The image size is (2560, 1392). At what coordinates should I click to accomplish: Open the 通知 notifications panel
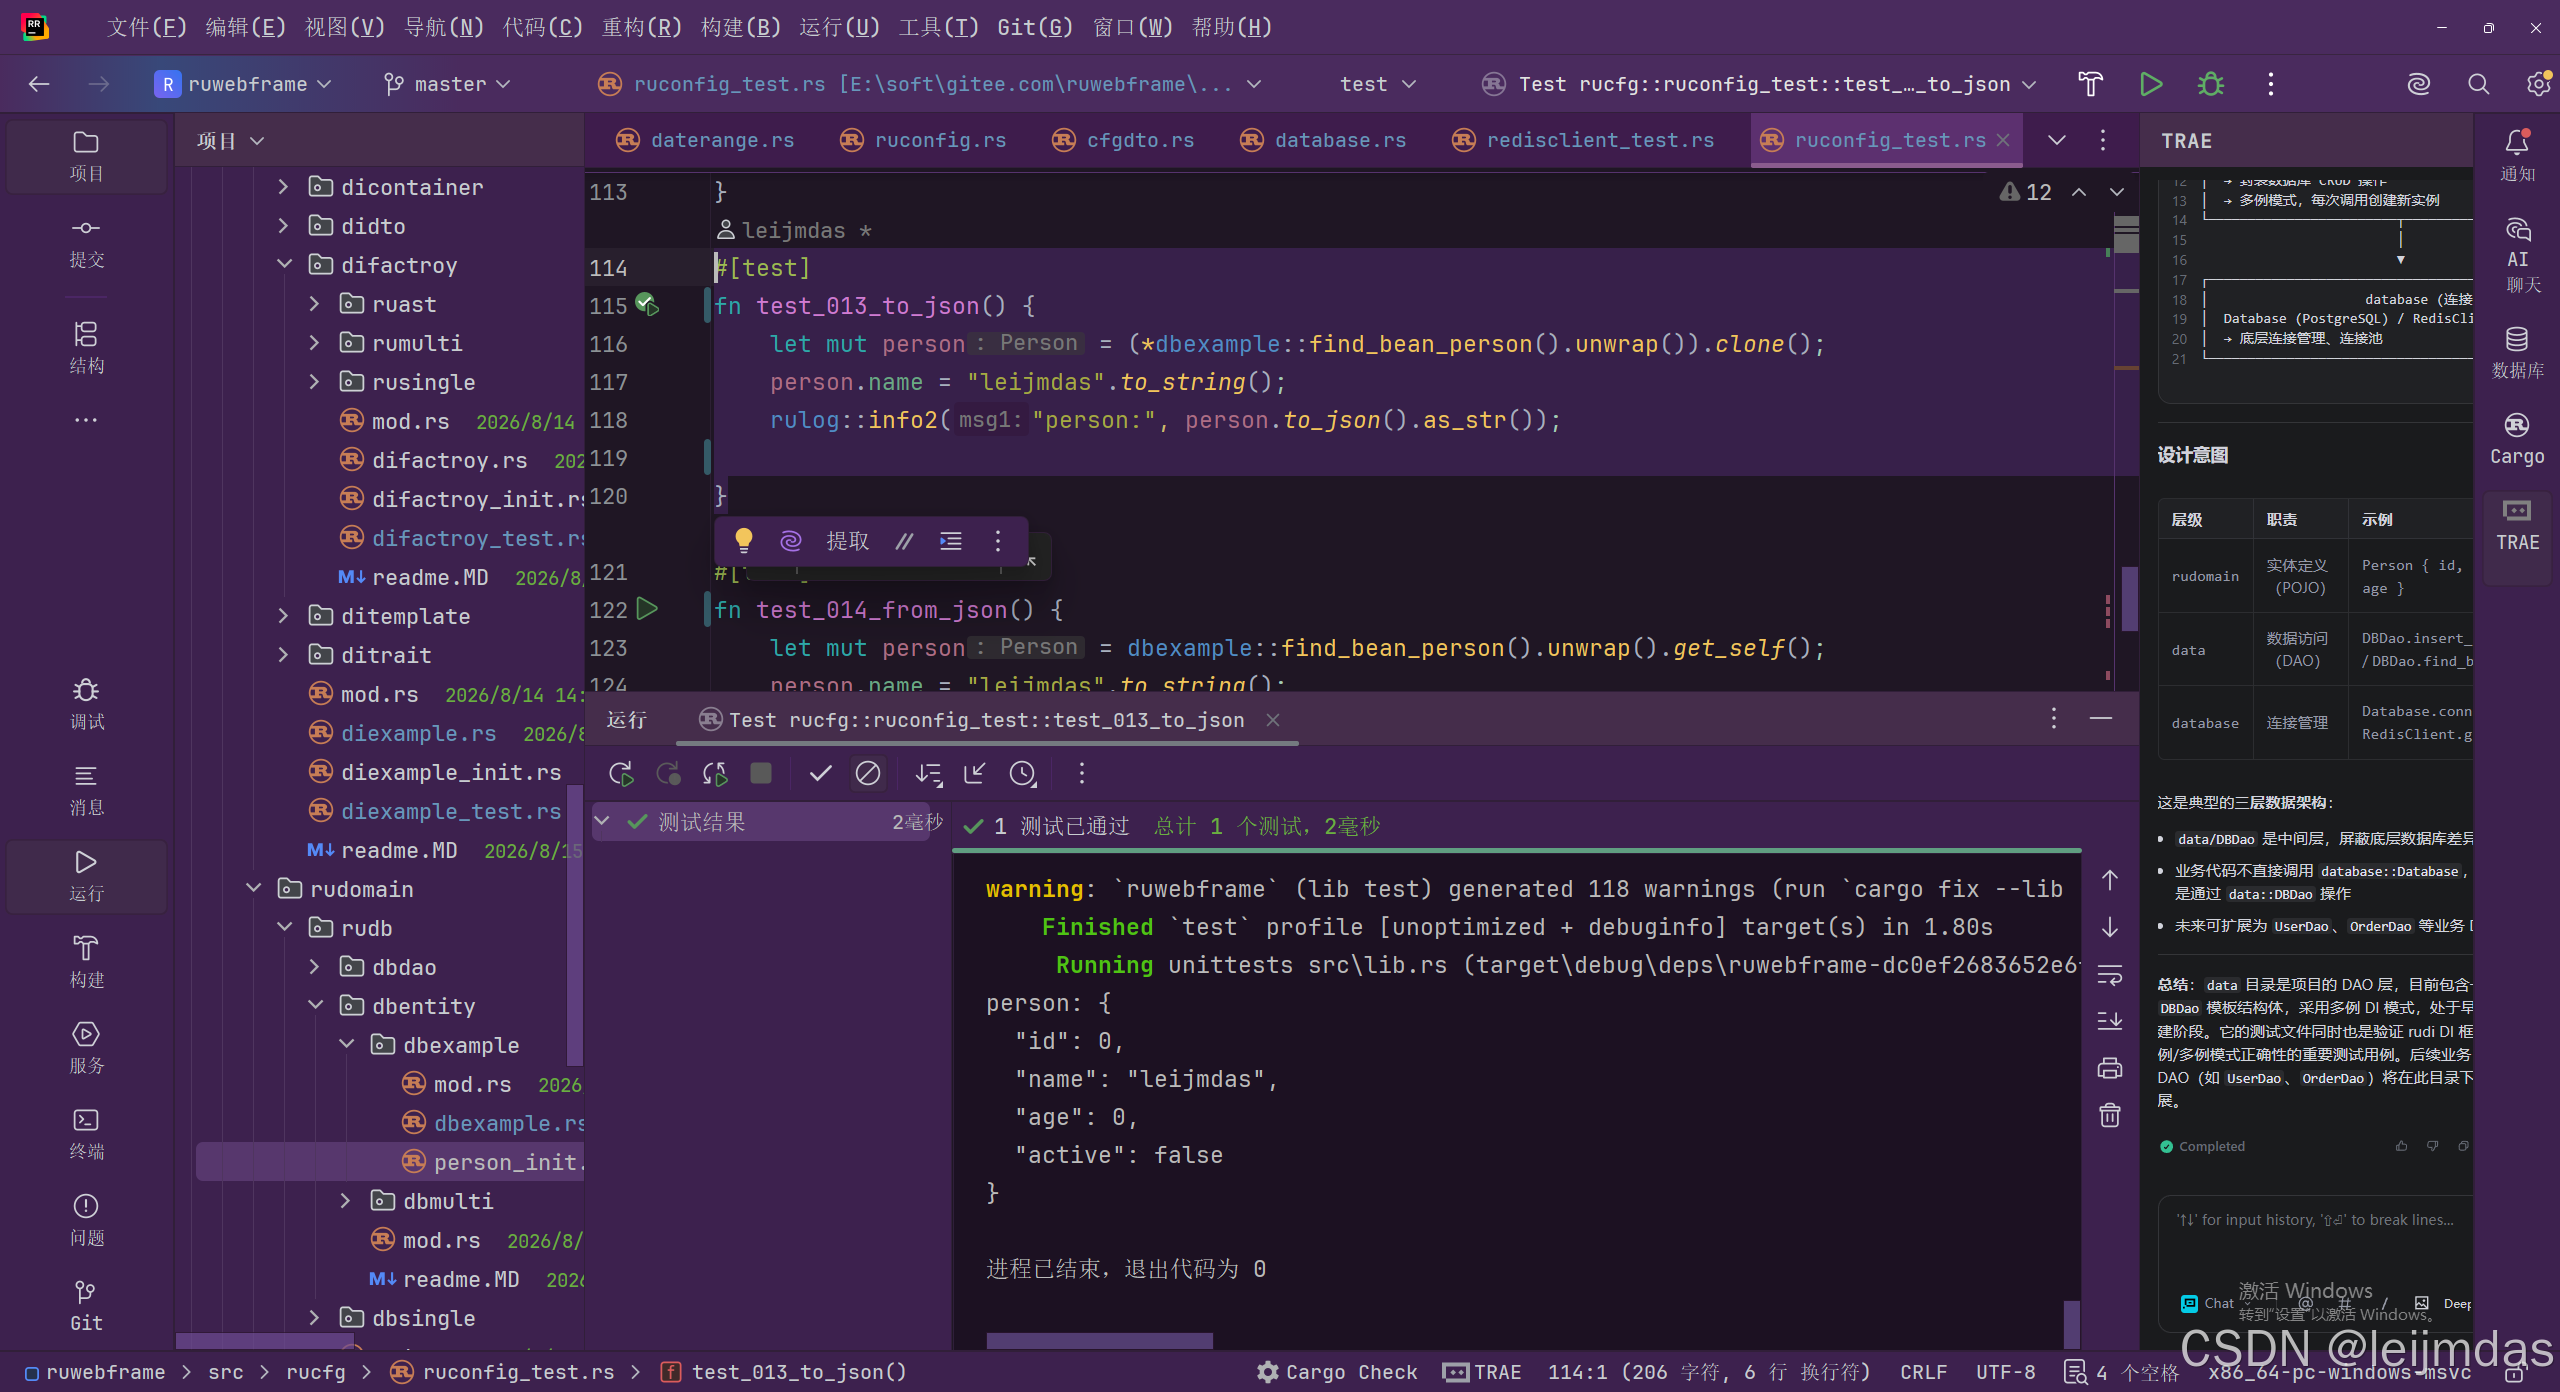point(2517,156)
